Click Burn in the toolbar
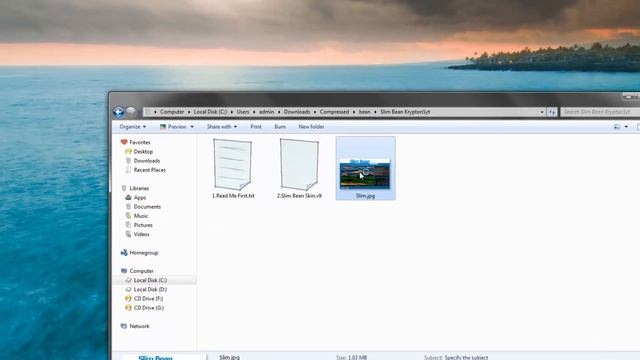Image resolution: width=640 pixels, height=360 pixels. tap(280, 127)
